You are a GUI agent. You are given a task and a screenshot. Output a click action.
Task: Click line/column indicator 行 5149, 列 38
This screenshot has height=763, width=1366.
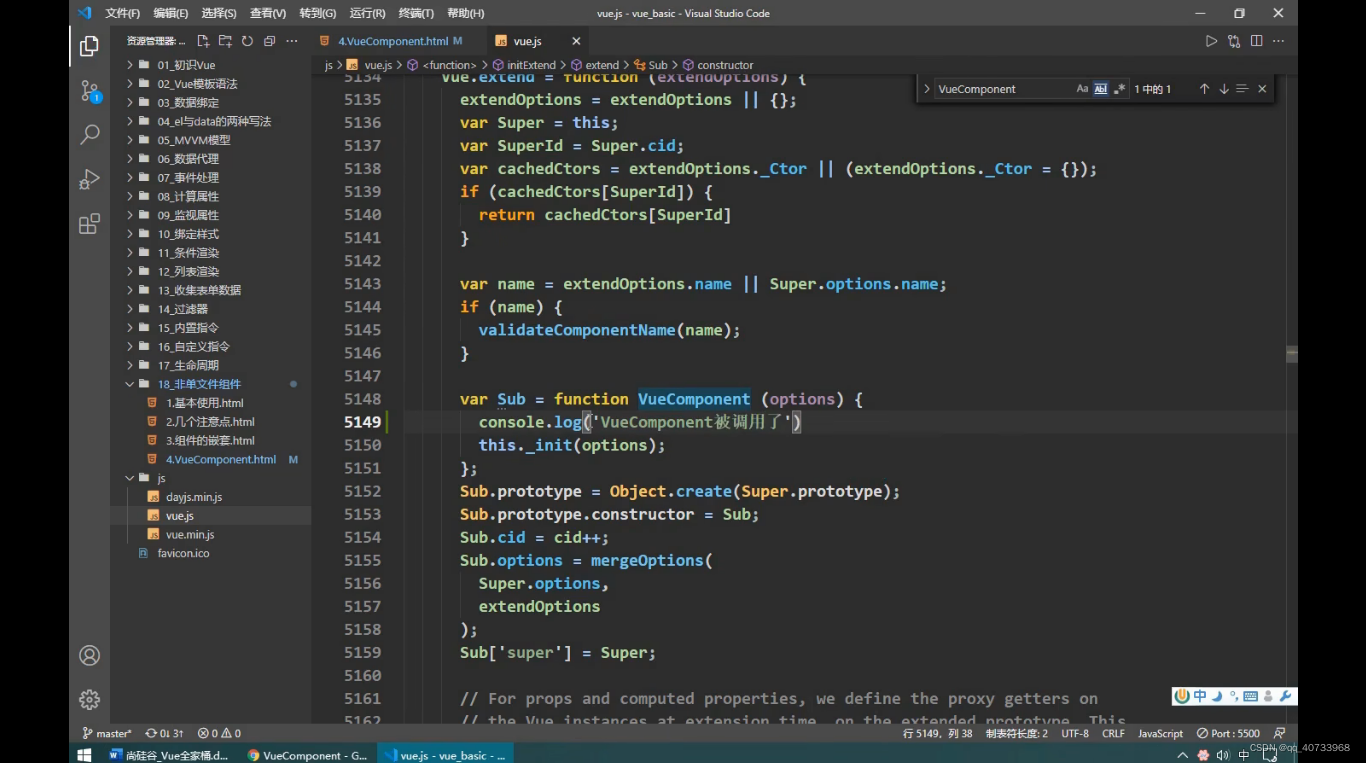[937, 733]
